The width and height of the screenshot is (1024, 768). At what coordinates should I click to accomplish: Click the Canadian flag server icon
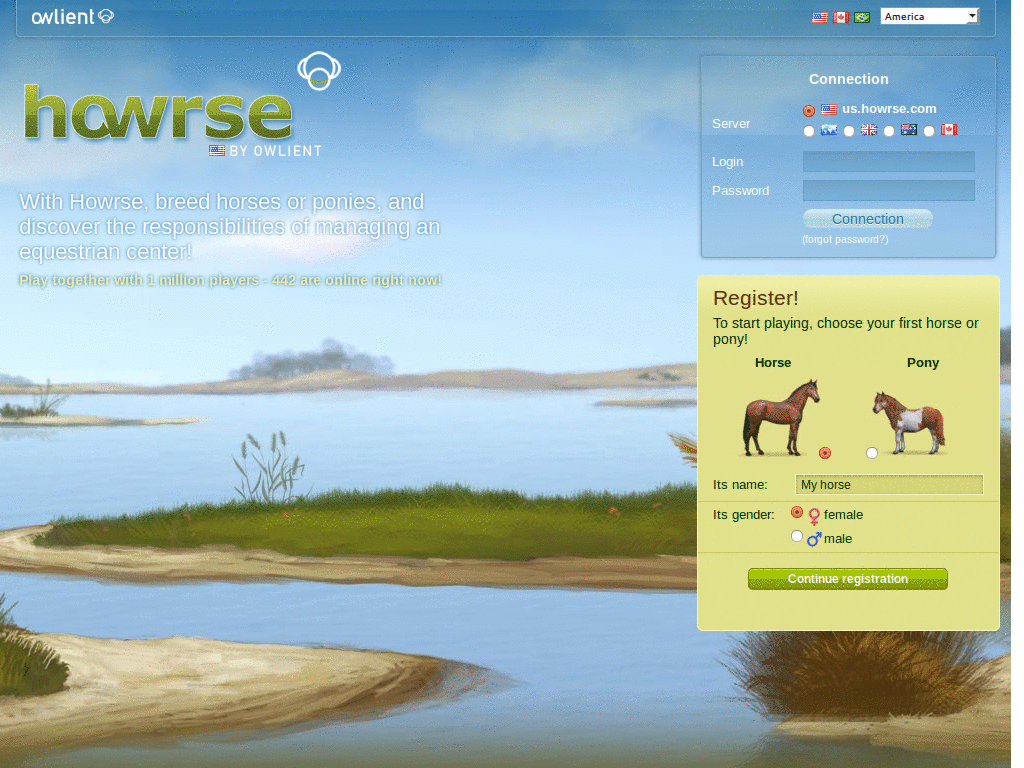click(x=949, y=130)
